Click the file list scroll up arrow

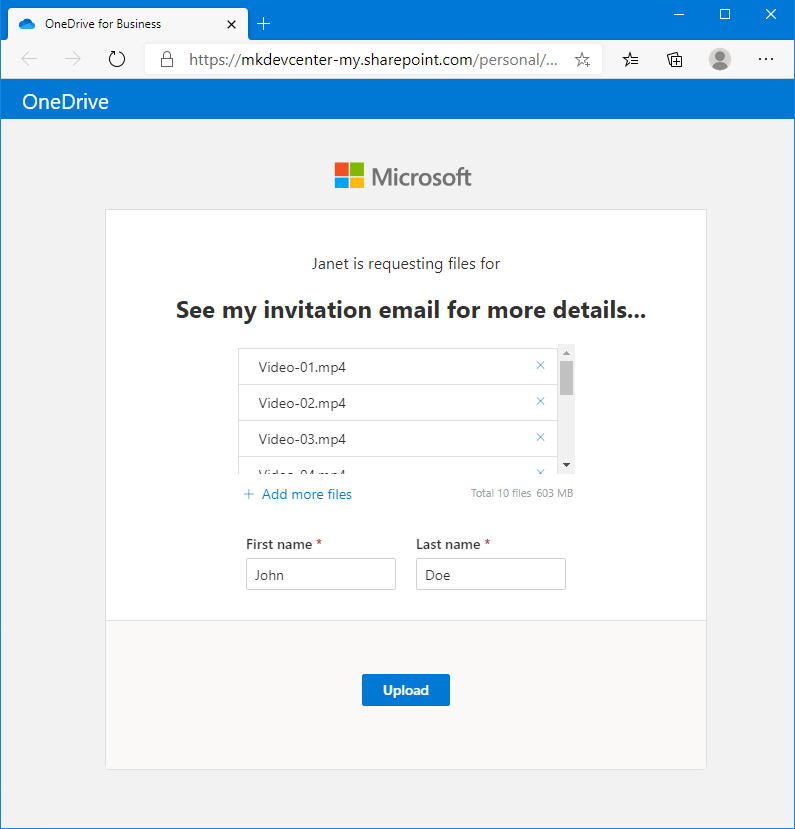click(566, 353)
